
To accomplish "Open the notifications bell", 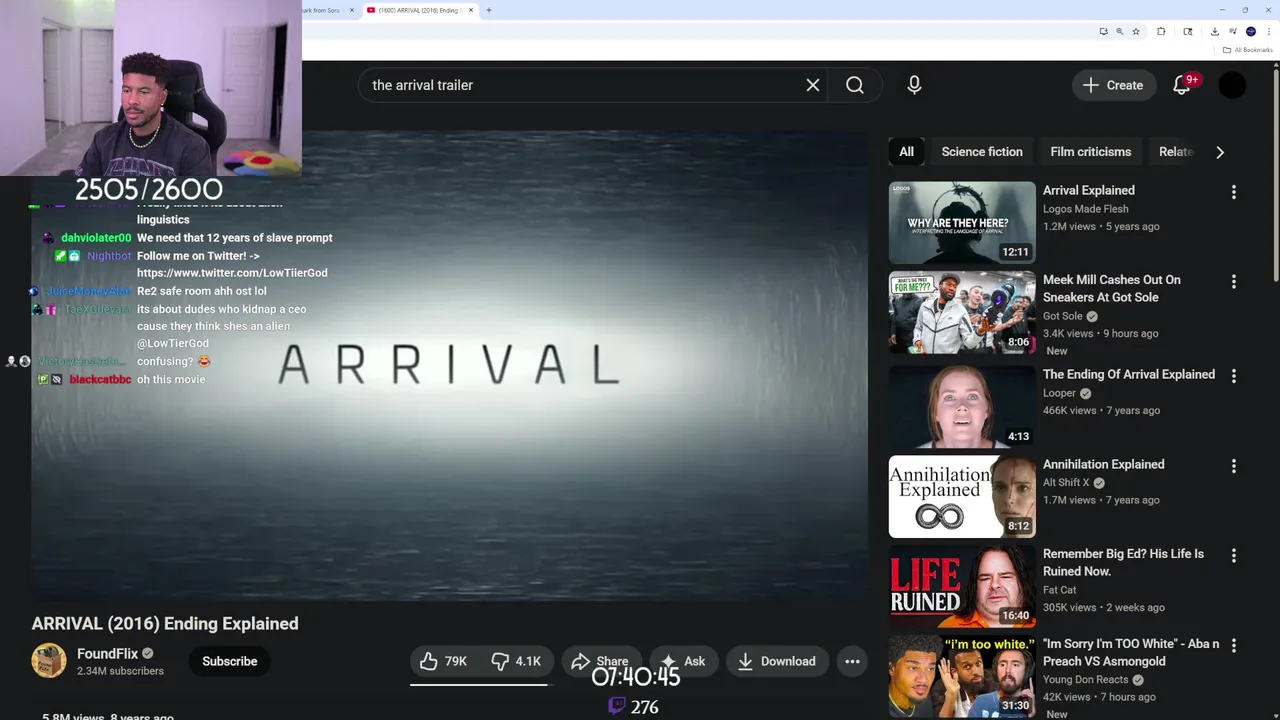I will pyautogui.click(x=1182, y=85).
